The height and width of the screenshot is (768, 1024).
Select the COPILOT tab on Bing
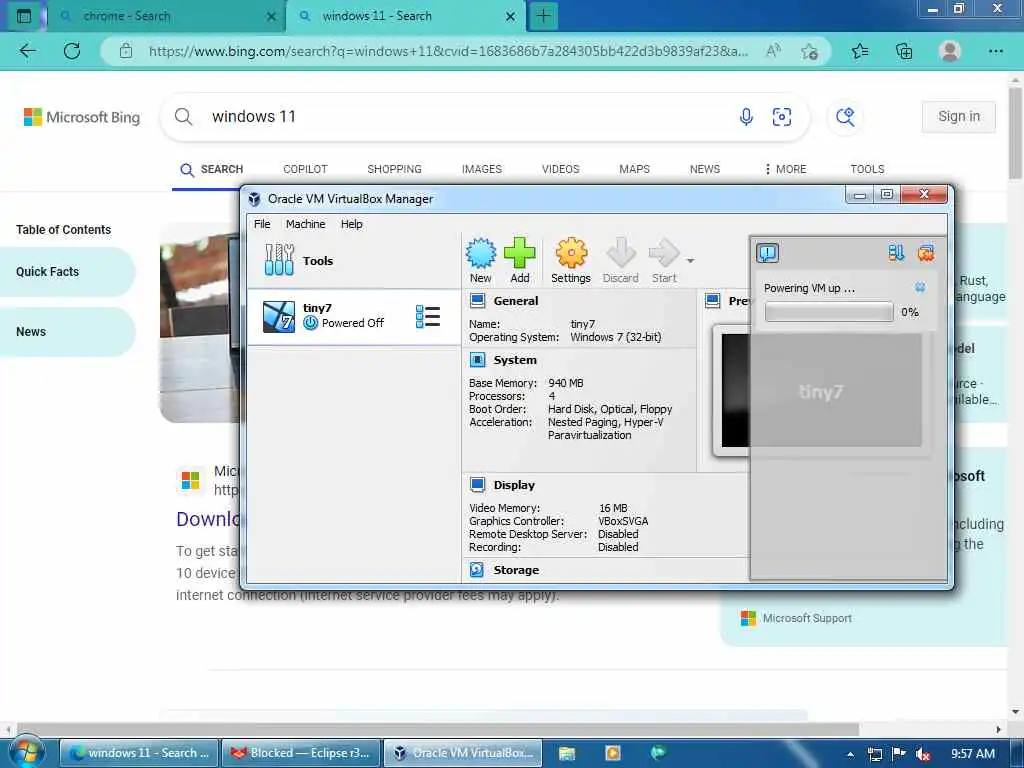pos(305,169)
